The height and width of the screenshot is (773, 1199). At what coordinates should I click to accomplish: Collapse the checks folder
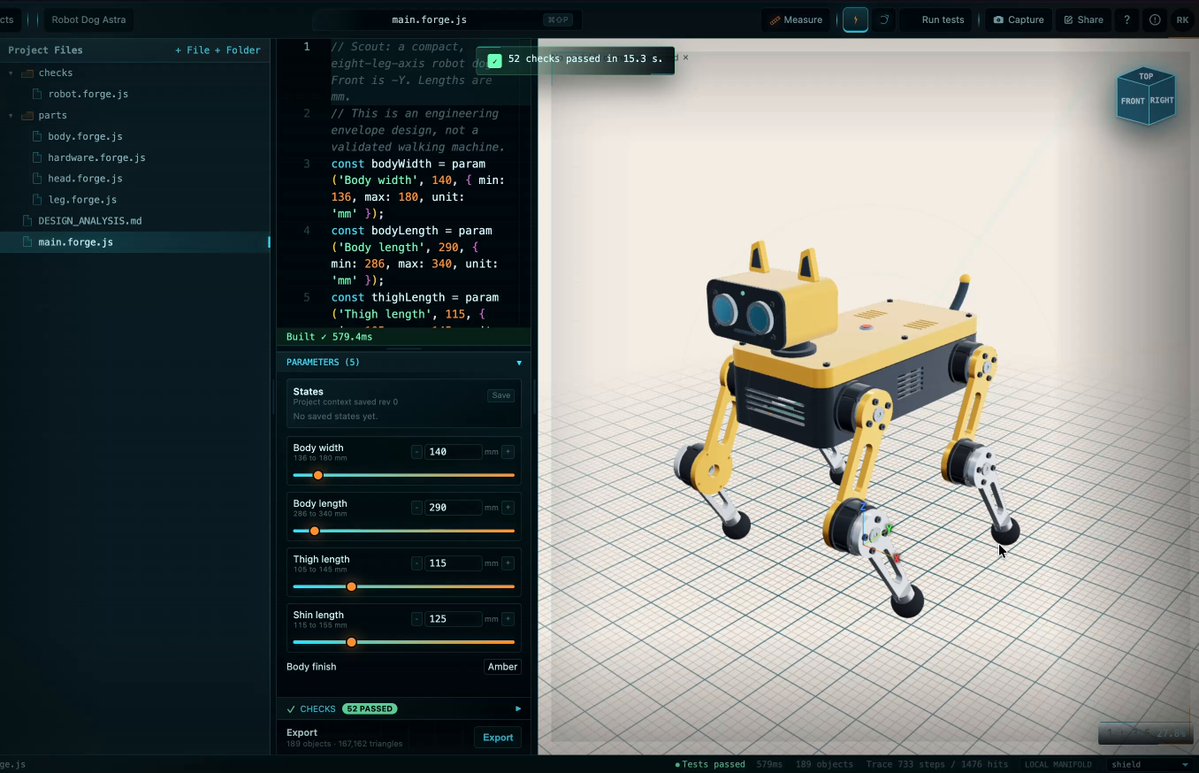tap(11, 73)
